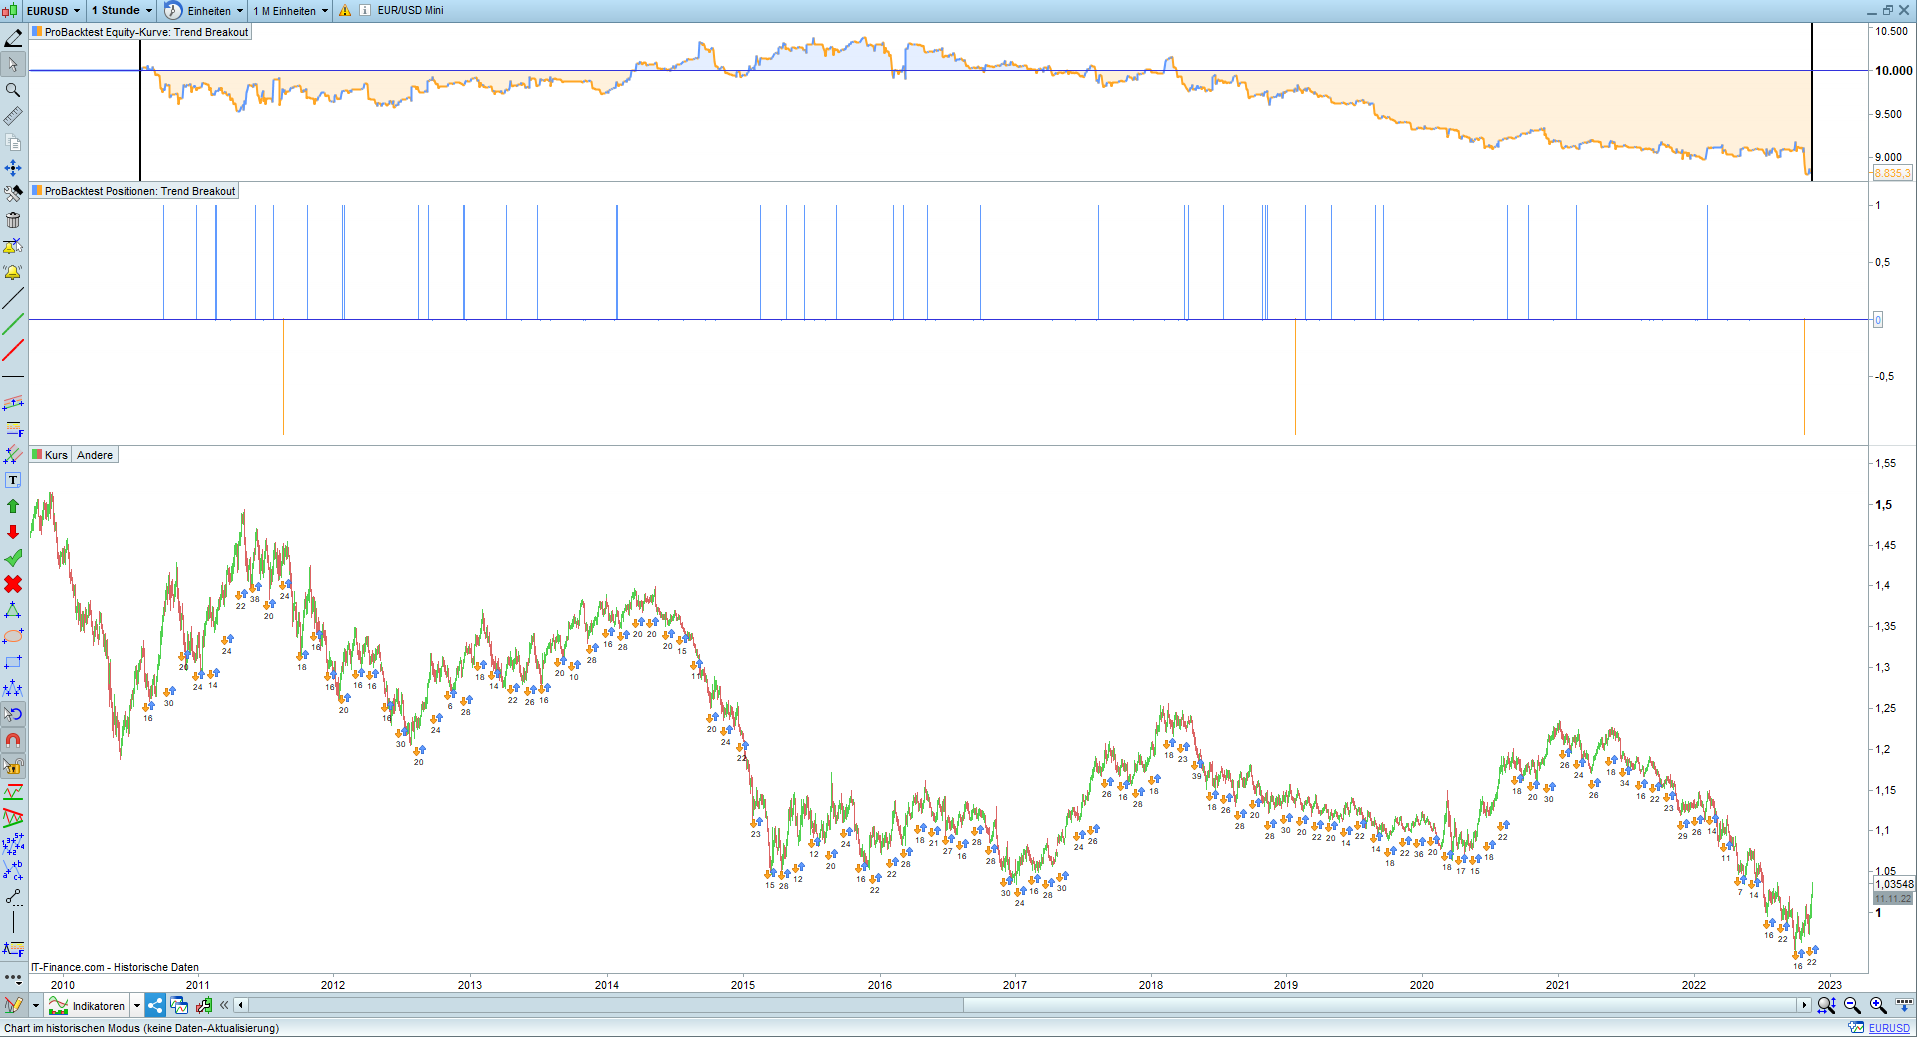The width and height of the screenshot is (1917, 1037).
Task: Pick the ruler measurement tool
Action: pyautogui.click(x=13, y=116)
